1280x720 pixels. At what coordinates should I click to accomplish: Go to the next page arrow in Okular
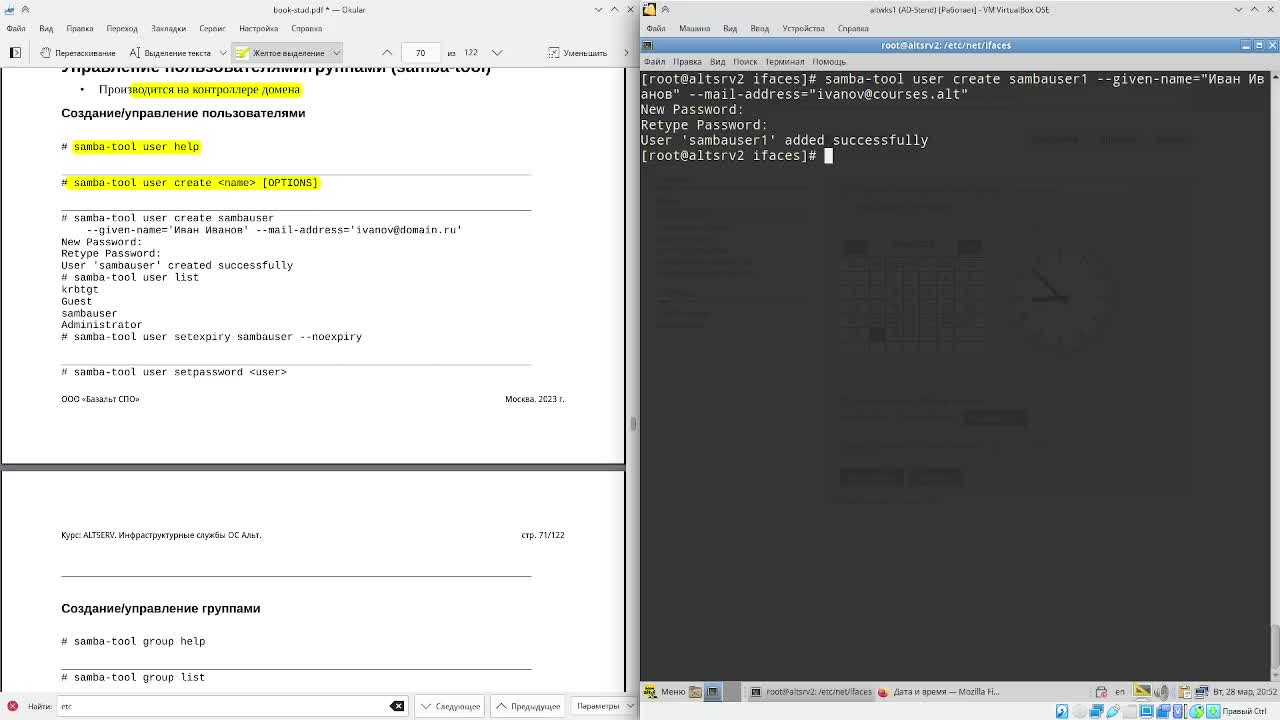(x=497, y=52)
